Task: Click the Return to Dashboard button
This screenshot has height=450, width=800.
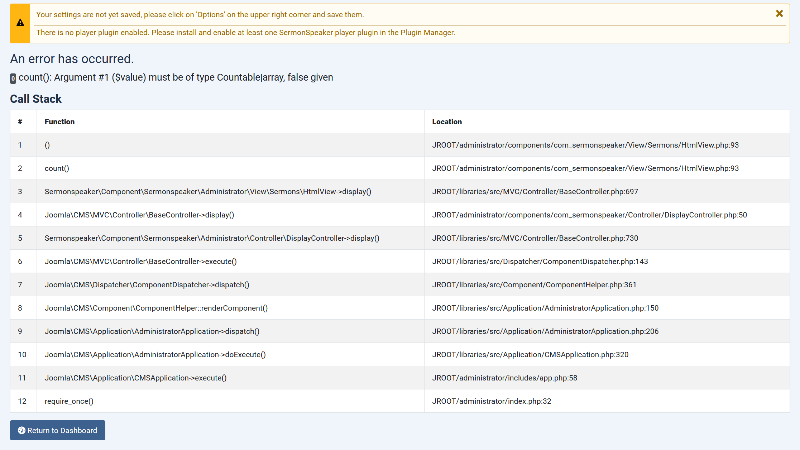Action: click(57, 430)
